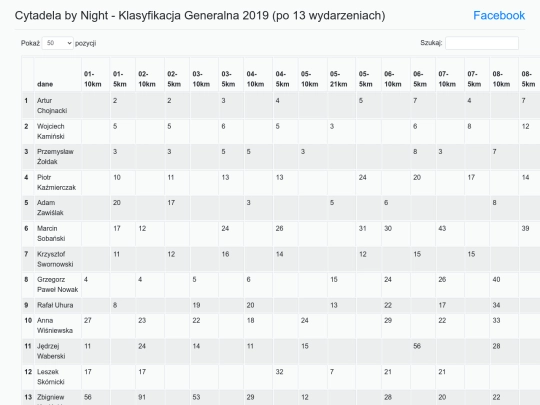Image resolution: width=540 pixels, height=405 pixels.
Task: Select the name Adam Zawiślak
Action: pos(50,208)
